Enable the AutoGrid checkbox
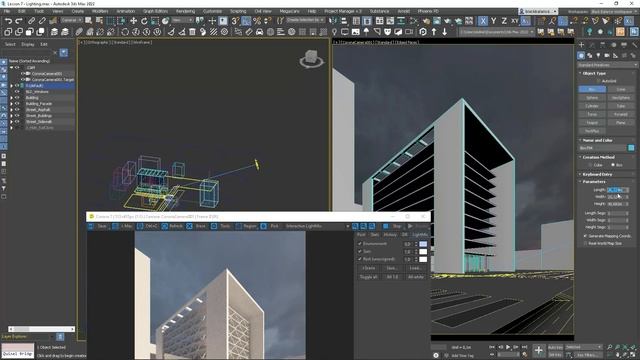This screenshot has height=360, width=640. click(599, 81)
